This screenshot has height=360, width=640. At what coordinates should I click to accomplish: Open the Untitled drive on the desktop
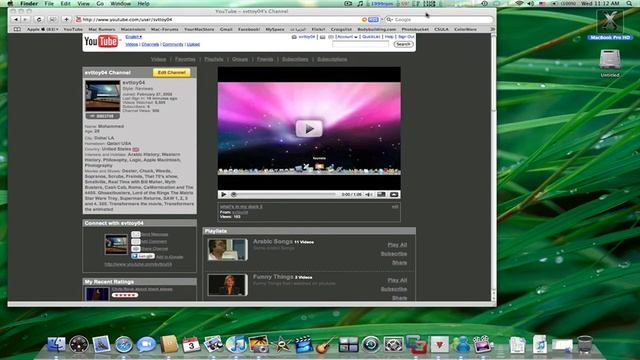tap(610, 63)
